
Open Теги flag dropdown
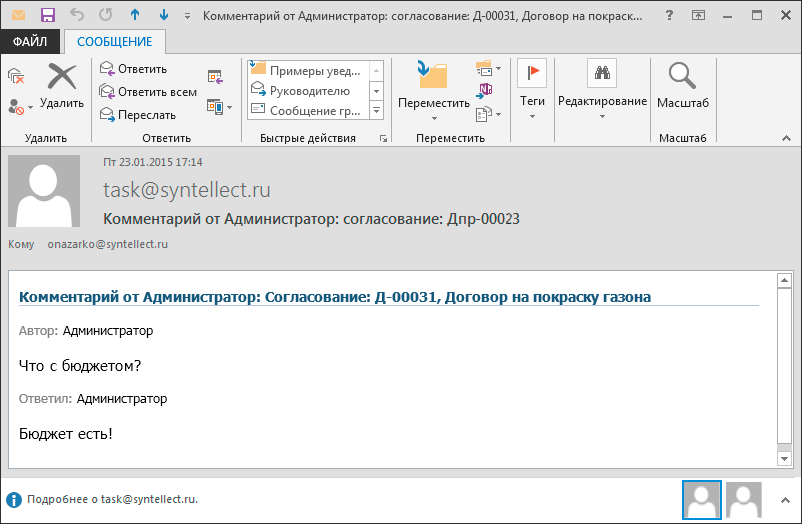point(532,88)
